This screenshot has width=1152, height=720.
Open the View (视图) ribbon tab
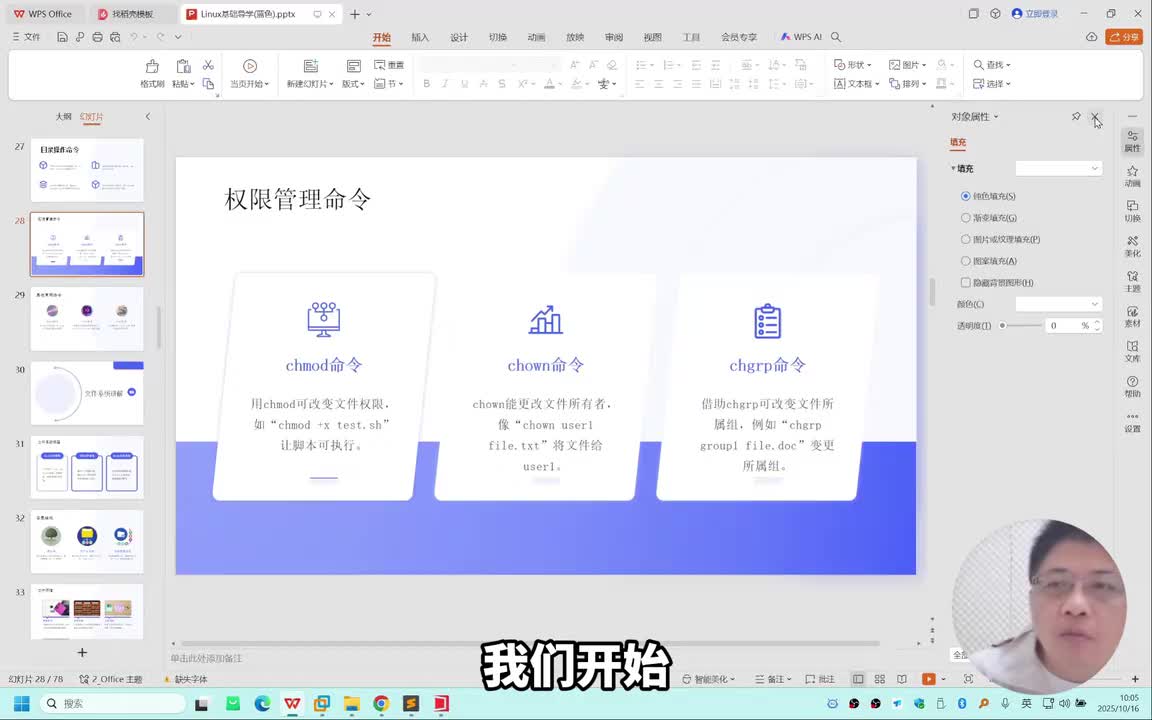pos(652,37)
